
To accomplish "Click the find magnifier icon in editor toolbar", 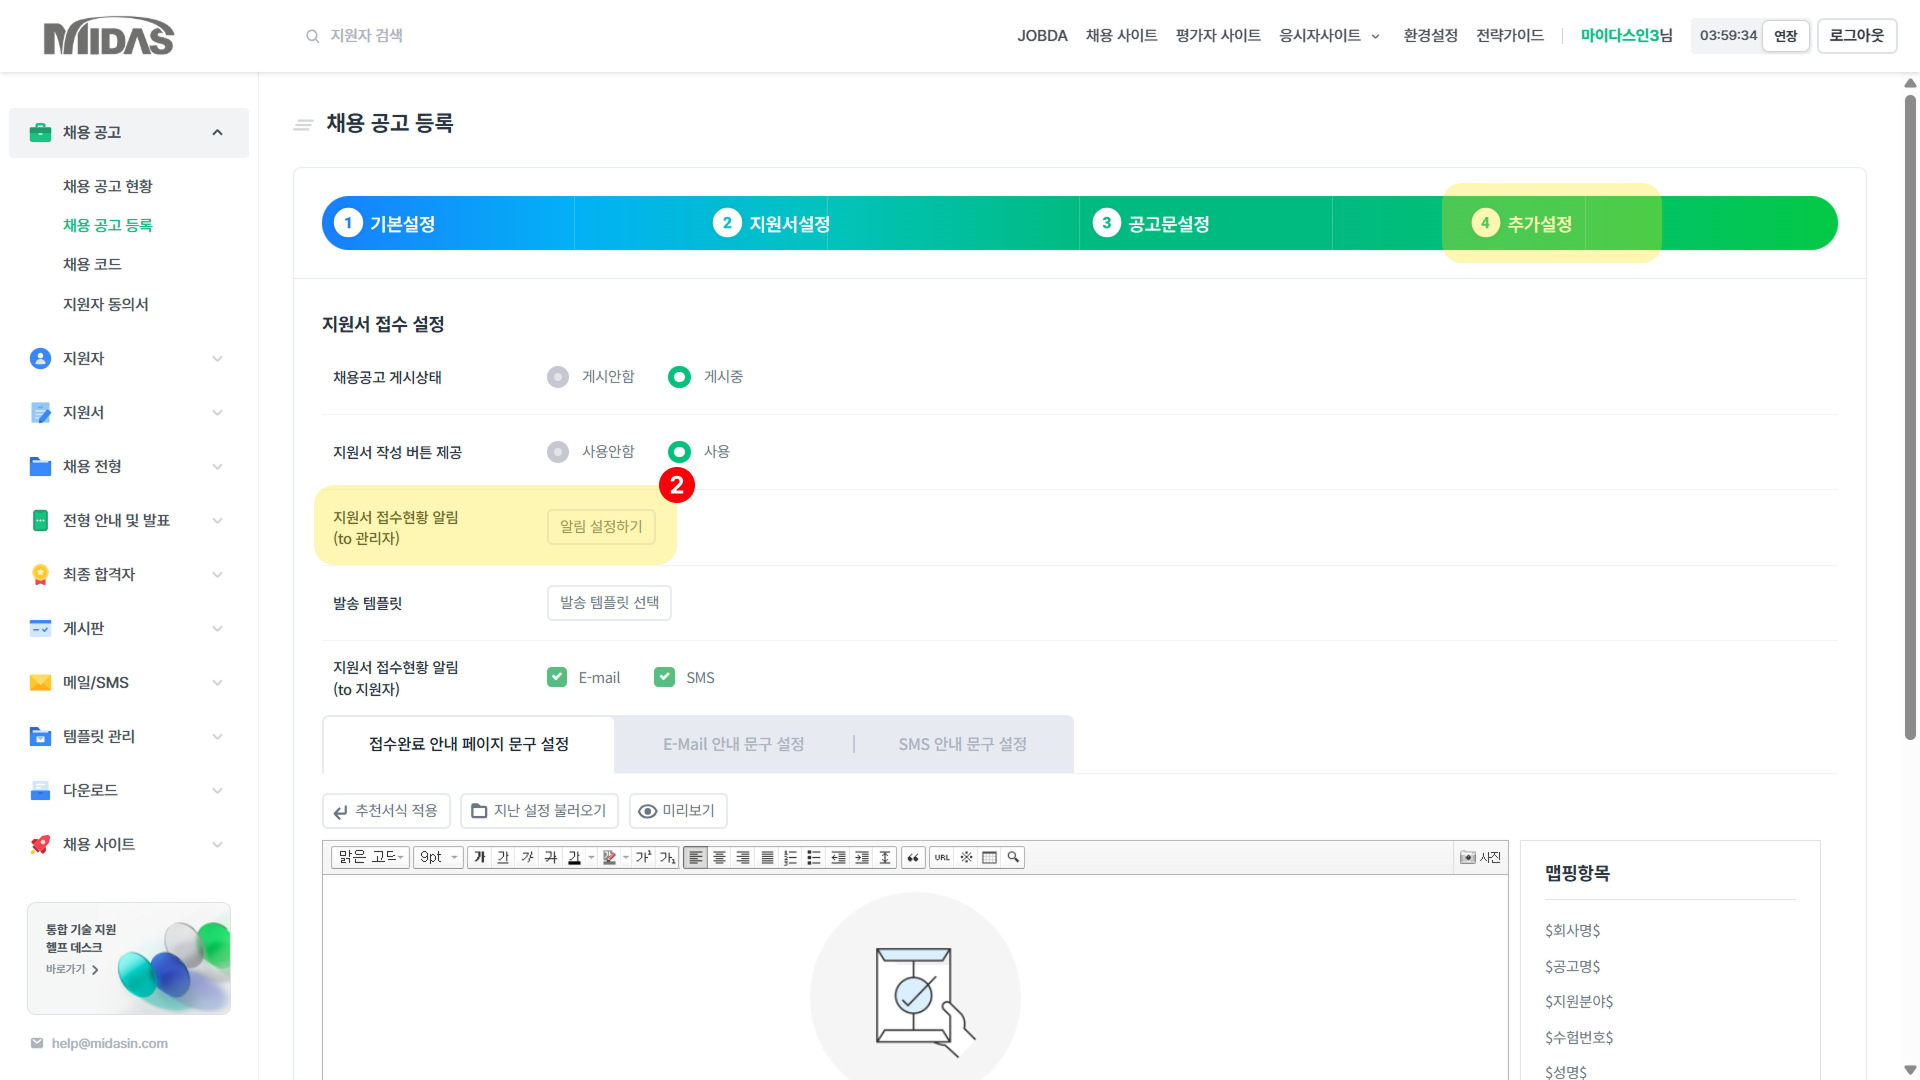I will click(1013, 857).
